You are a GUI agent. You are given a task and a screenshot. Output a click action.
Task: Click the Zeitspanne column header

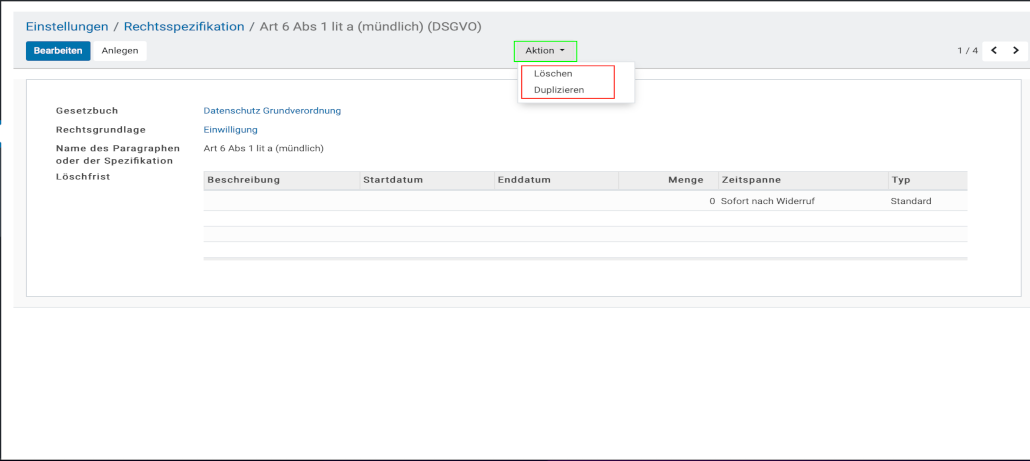[750, 180]
